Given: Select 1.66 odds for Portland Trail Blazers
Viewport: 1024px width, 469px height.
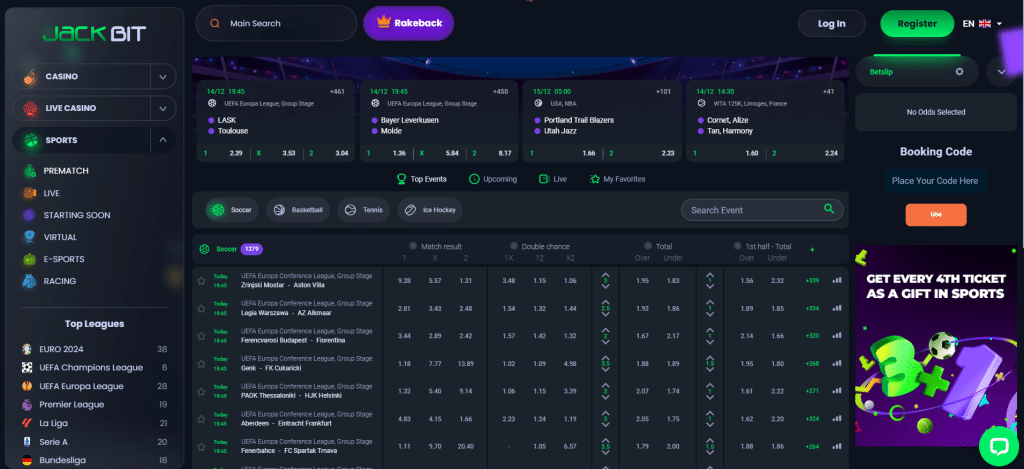Looking at the screenshot, I should pos(588,154).
